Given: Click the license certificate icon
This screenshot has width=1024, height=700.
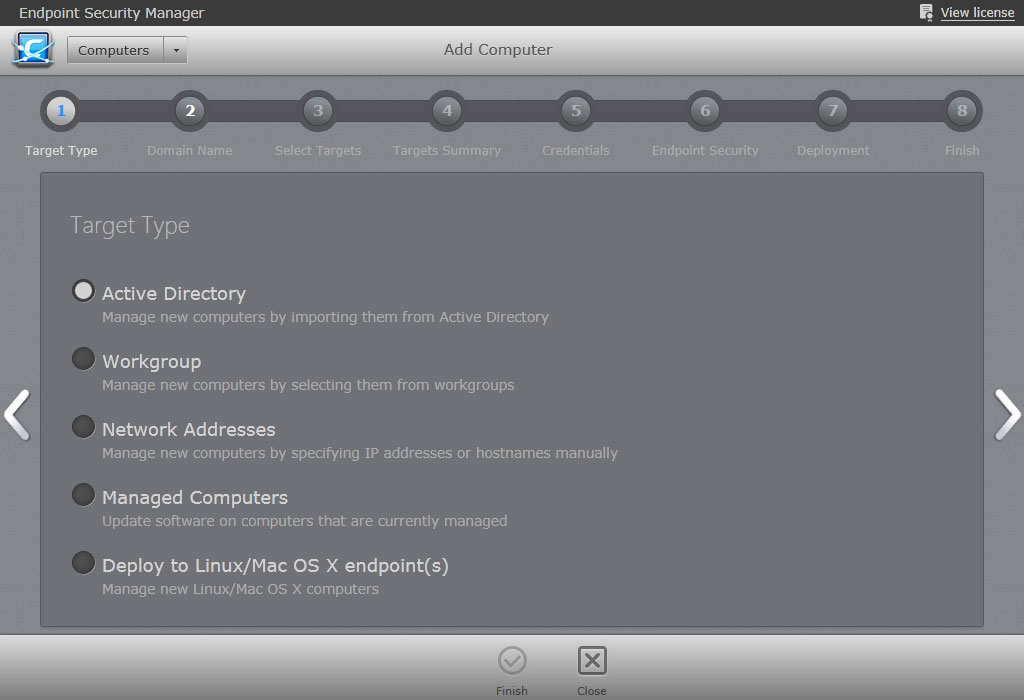Looking at the screenshot, I should (x=926, y=12).
